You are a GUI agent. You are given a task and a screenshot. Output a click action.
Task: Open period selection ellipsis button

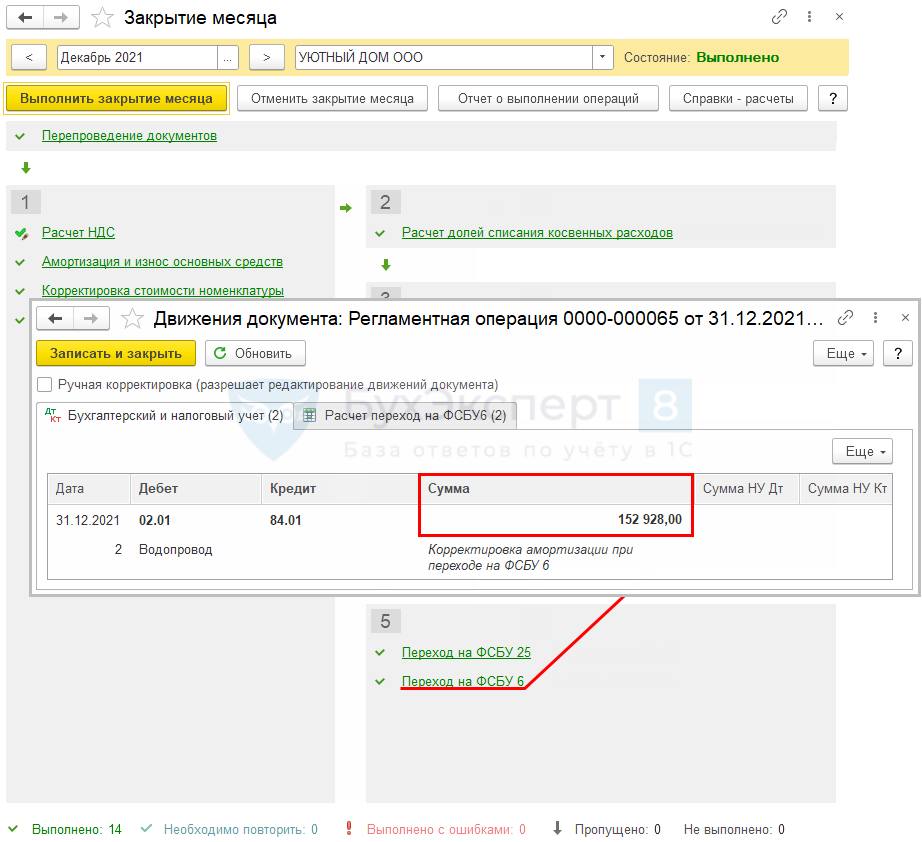click(x=228, y=58)
